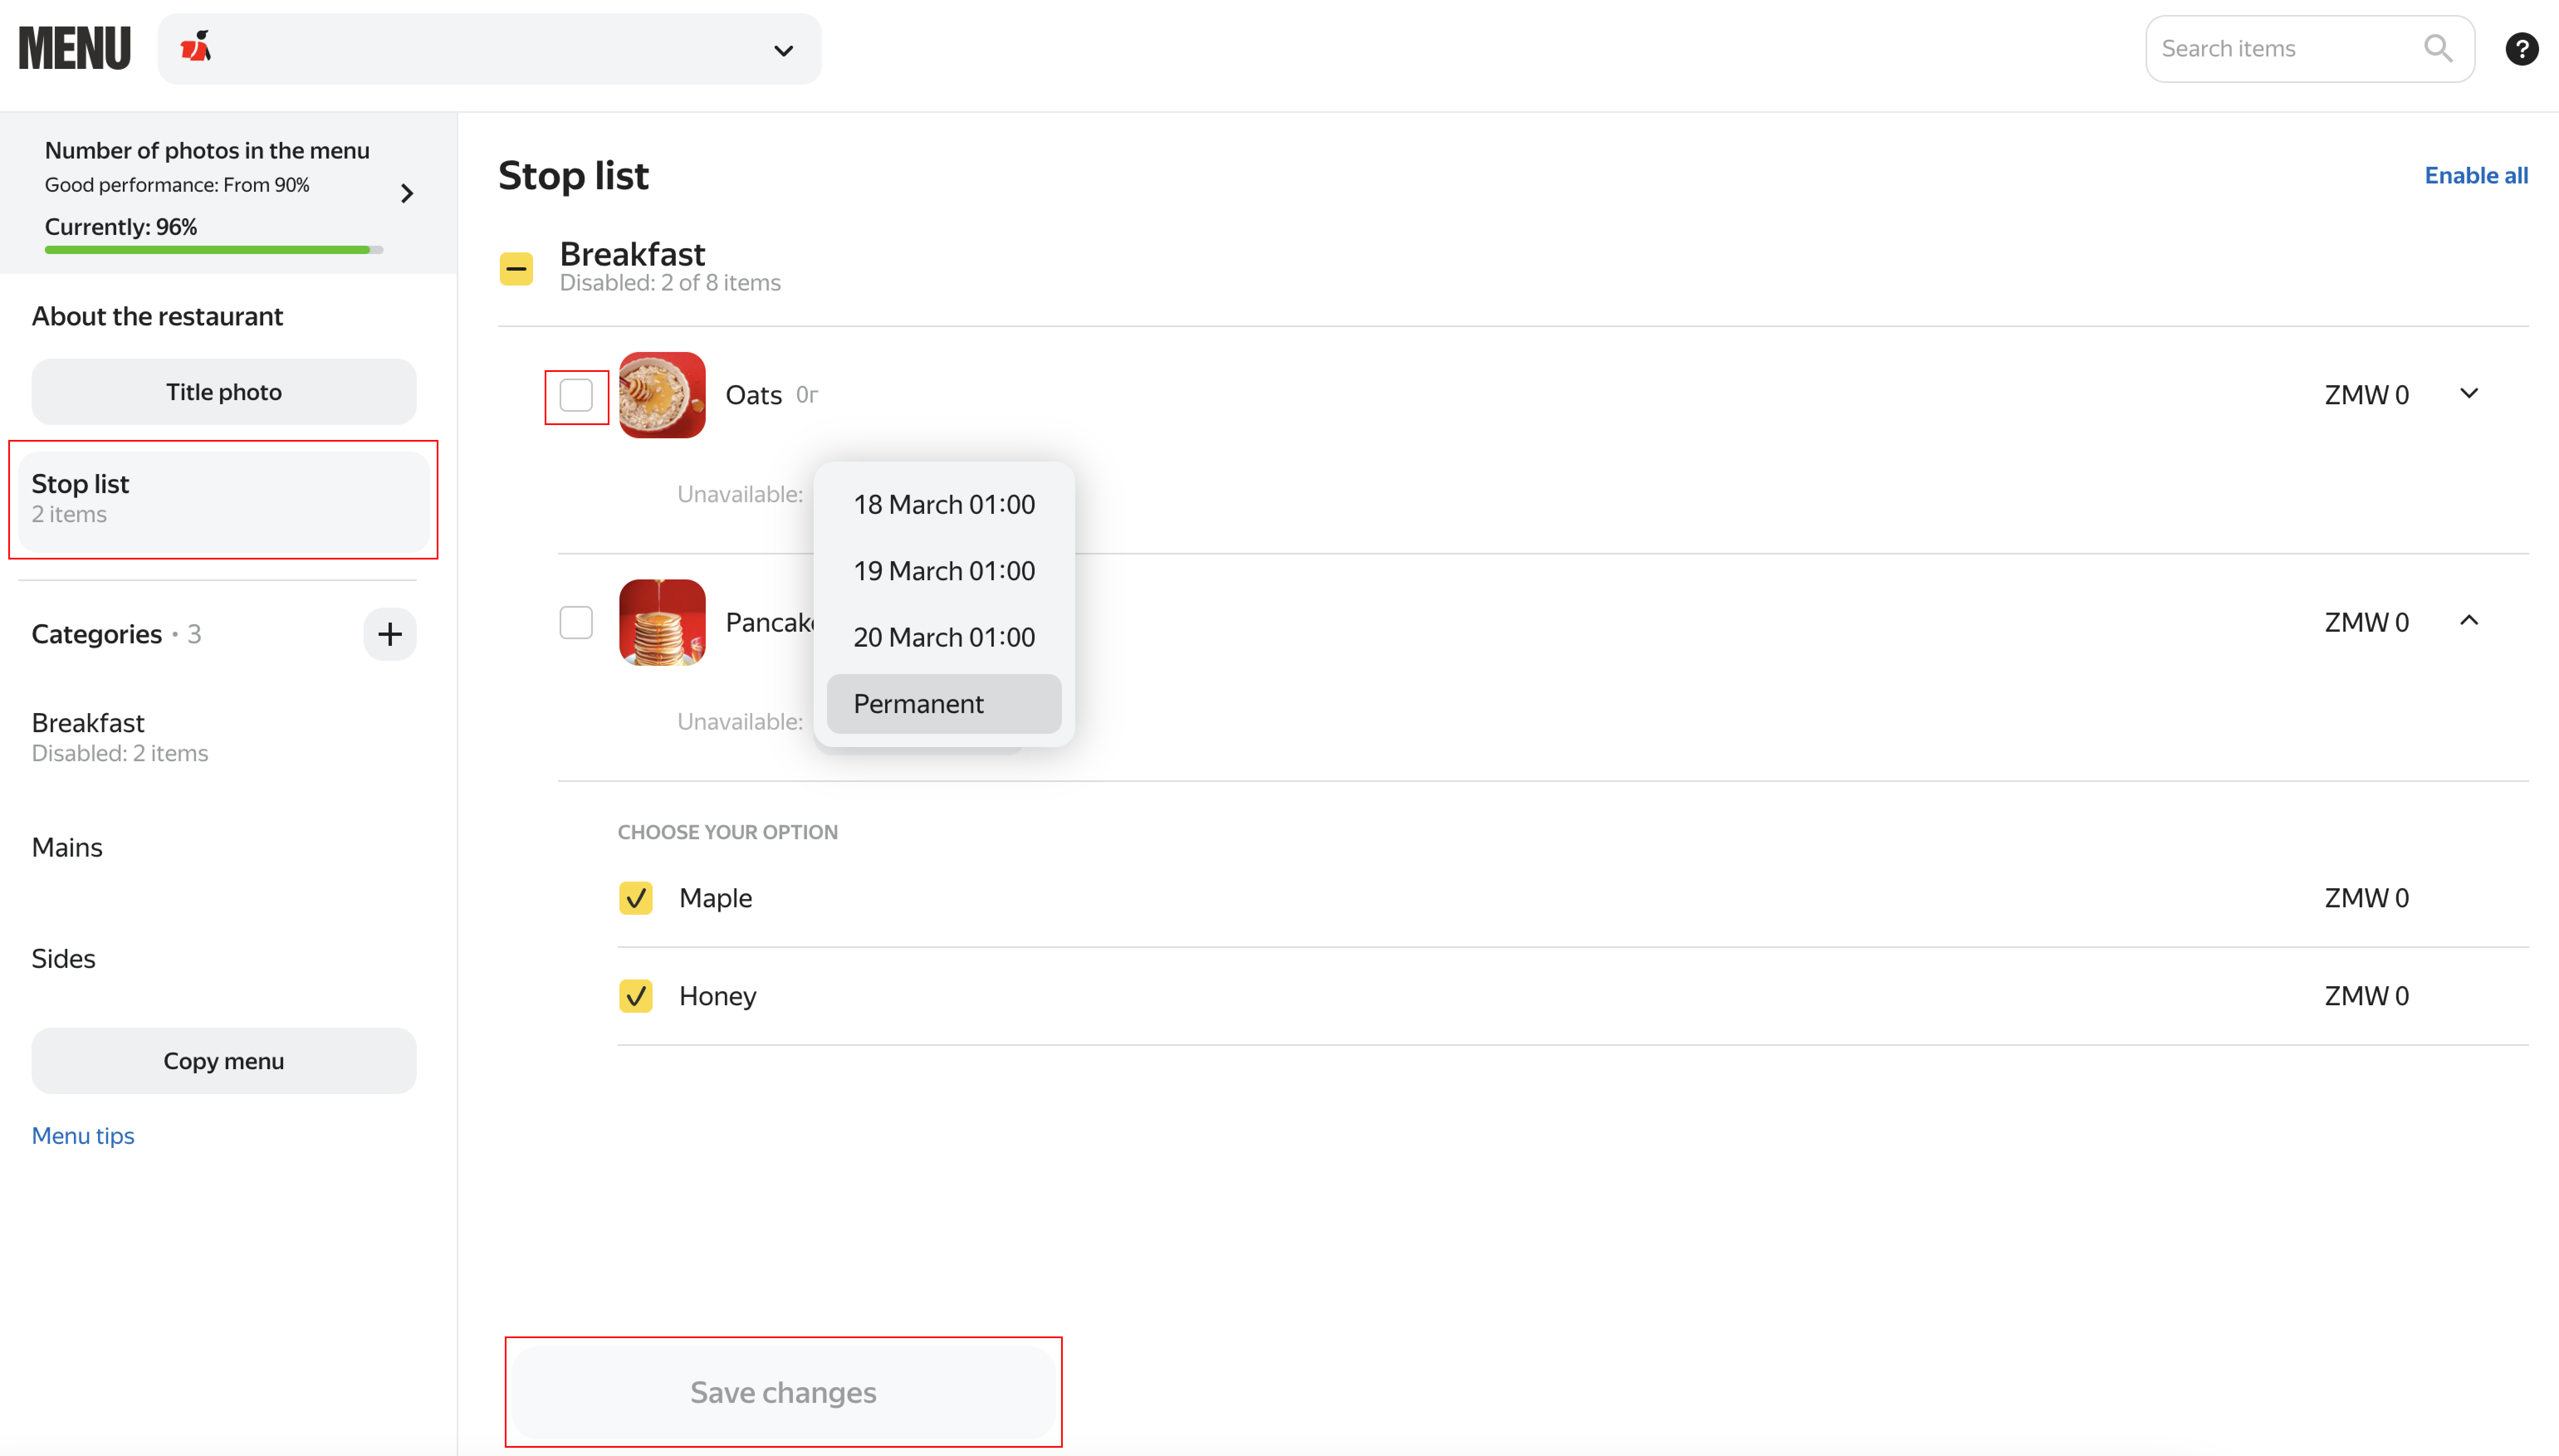The image size is (2559, 1456).
Task: Add a new category with plus icon
Action: (x=390, y=634)
